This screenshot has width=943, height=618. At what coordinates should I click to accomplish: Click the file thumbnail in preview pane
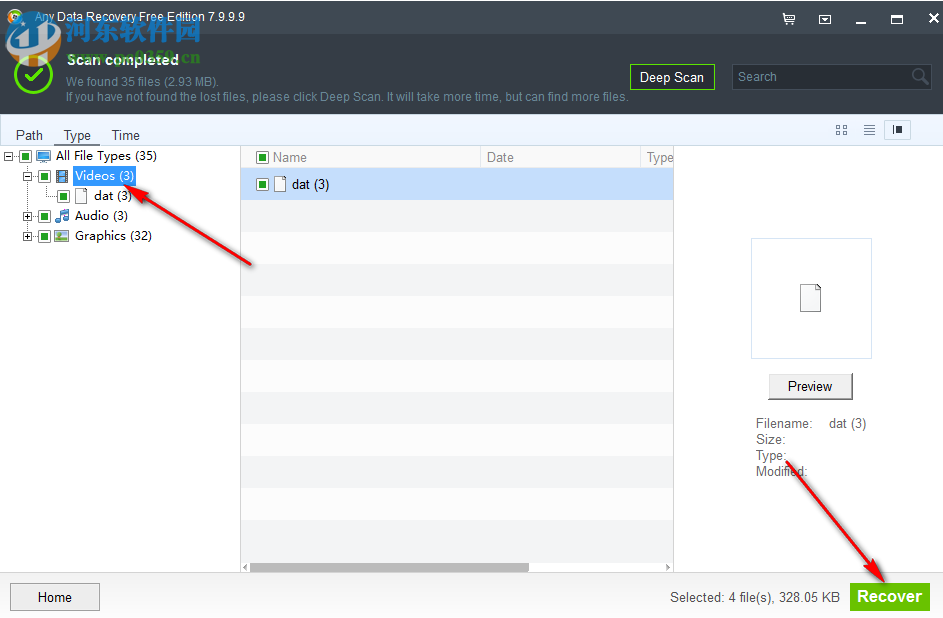(810, 298)
